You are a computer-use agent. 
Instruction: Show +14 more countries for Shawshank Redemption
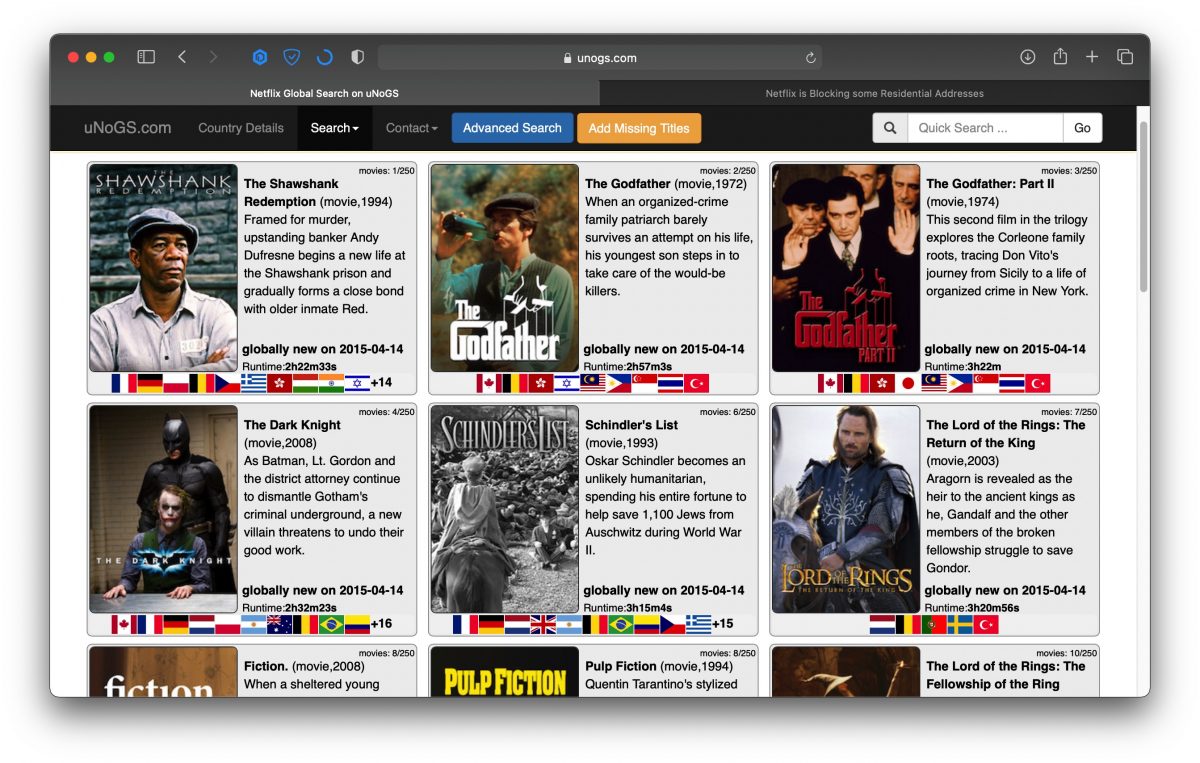coord(382,383)
